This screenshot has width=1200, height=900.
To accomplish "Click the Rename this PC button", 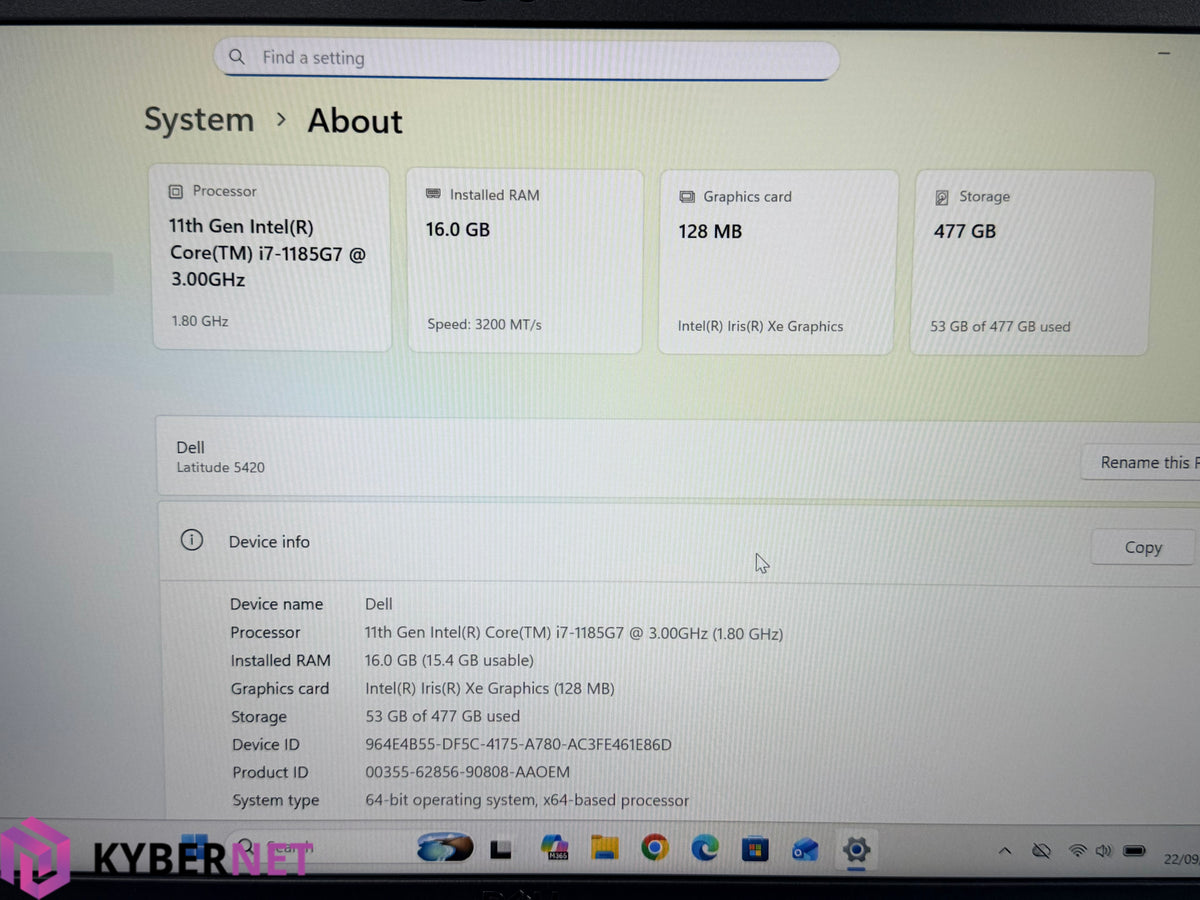I will 1141,463.
